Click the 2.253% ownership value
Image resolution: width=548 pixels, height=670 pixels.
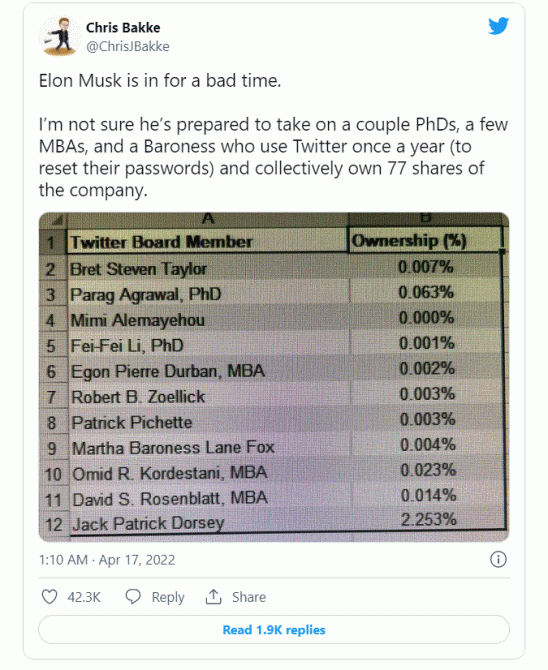[428, 520]
